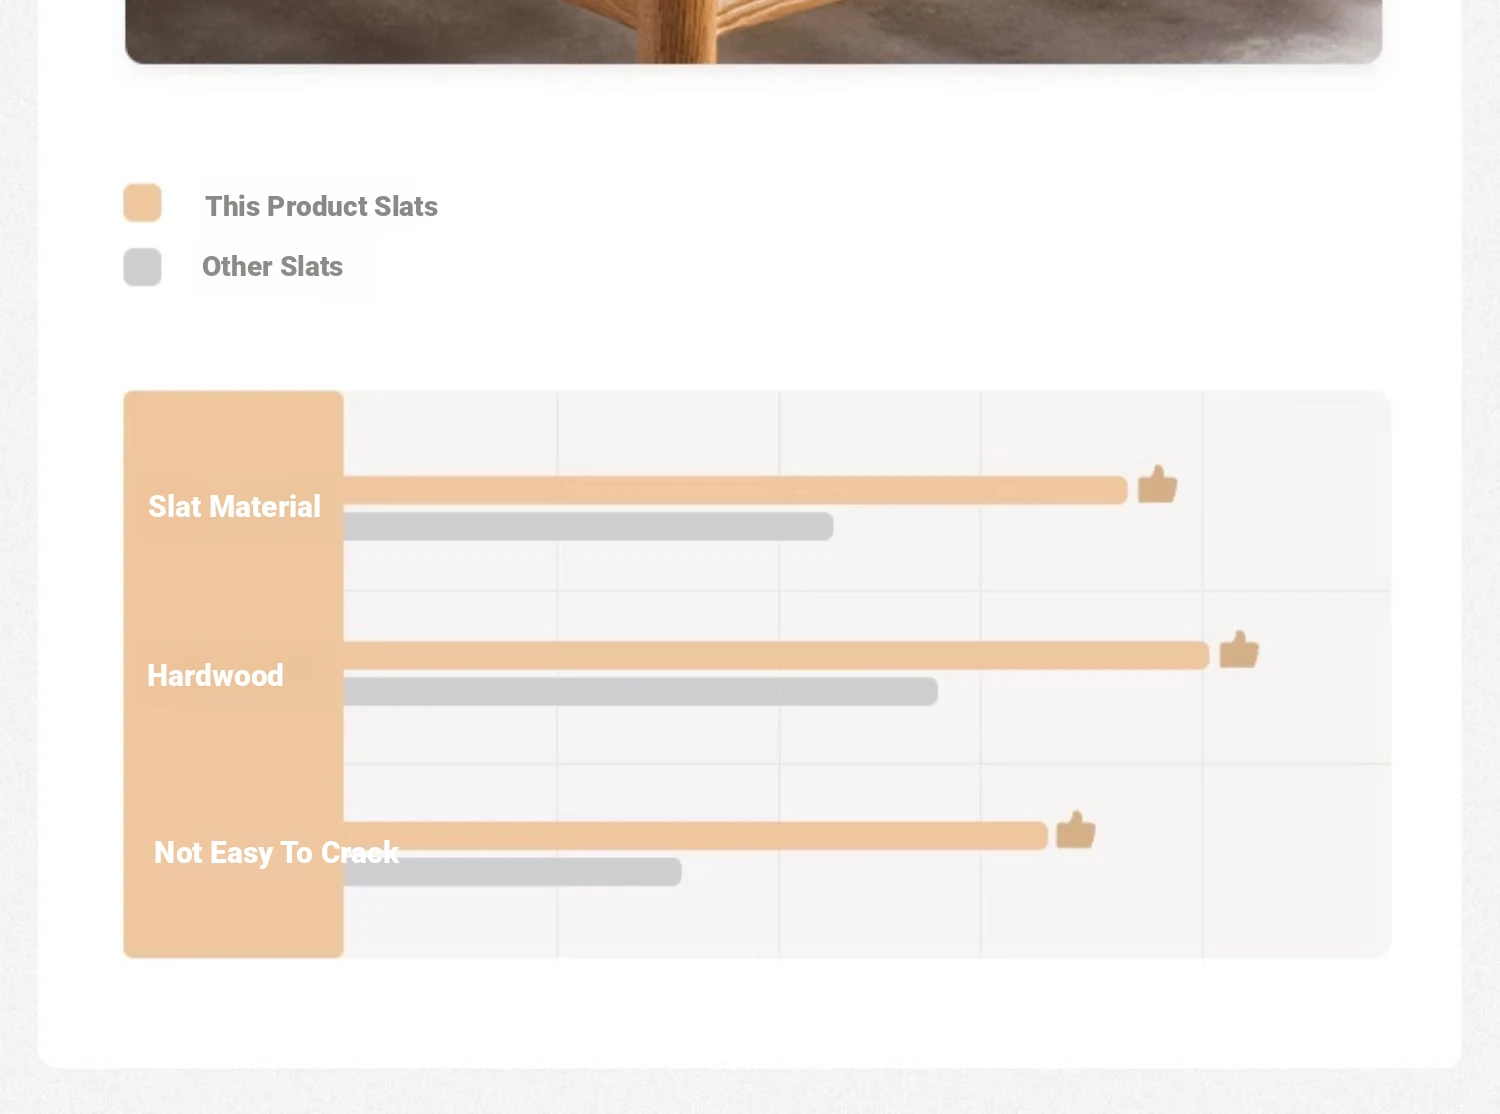This screenshot has height=1114, width=1500.
Task: Click the gray bar in Slat Material row
Action: [x=588, y=526]
